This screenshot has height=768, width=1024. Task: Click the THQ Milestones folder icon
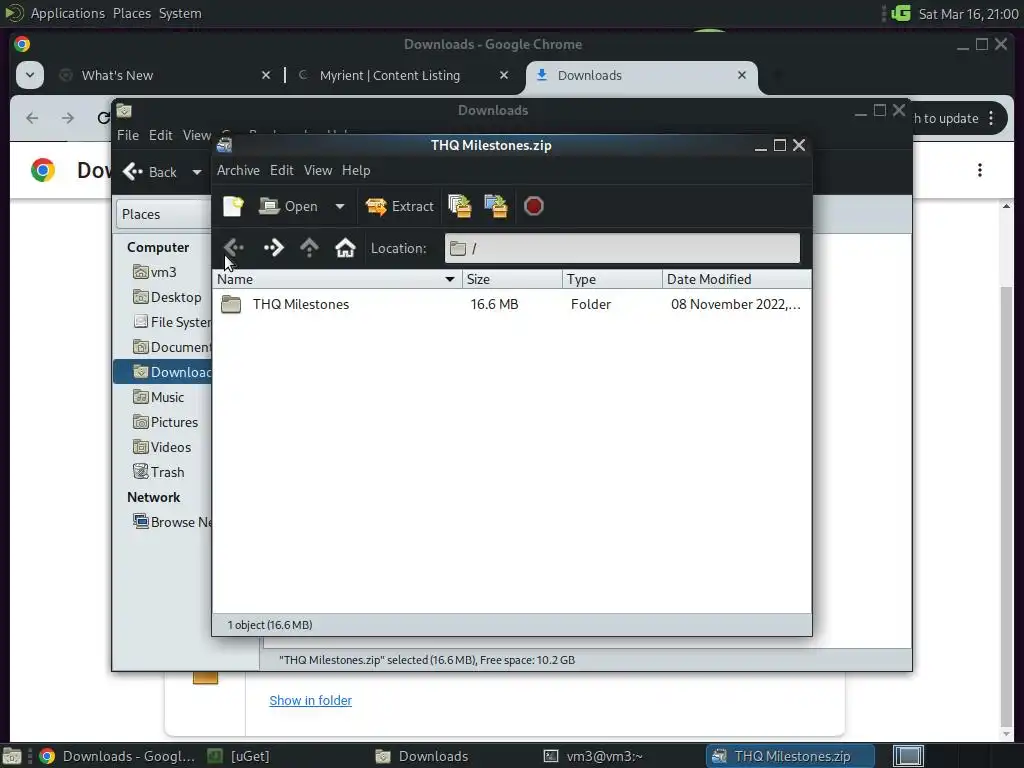(x=231, y=304)
